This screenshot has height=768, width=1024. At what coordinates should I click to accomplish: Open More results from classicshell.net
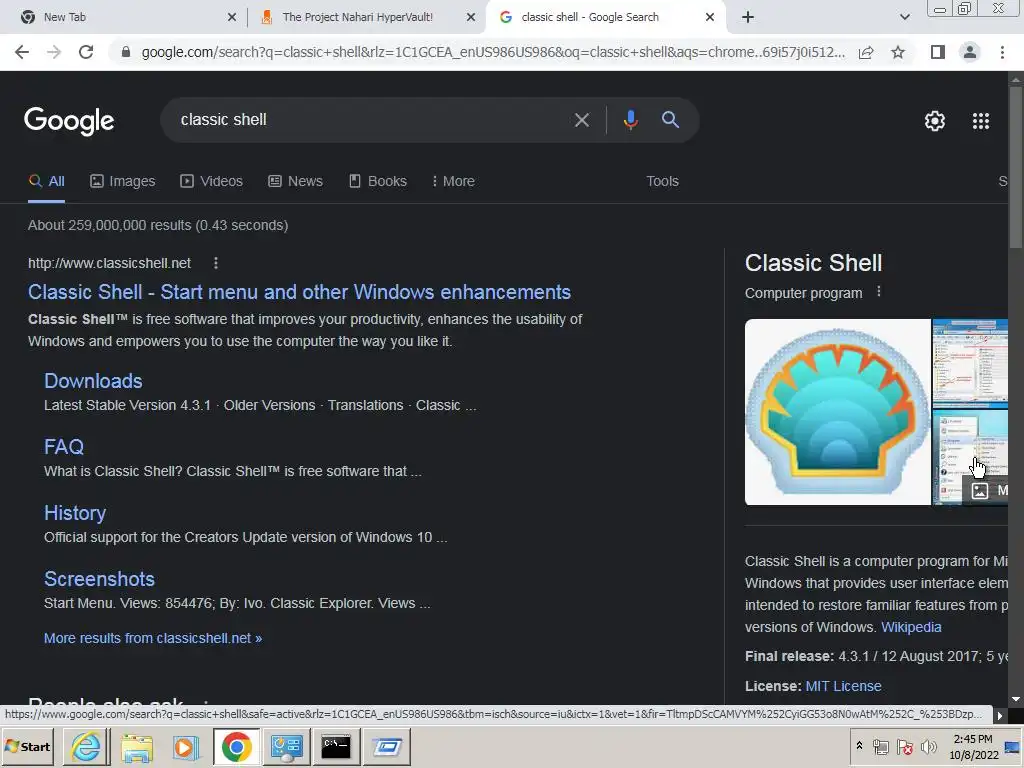coord(153,639)
